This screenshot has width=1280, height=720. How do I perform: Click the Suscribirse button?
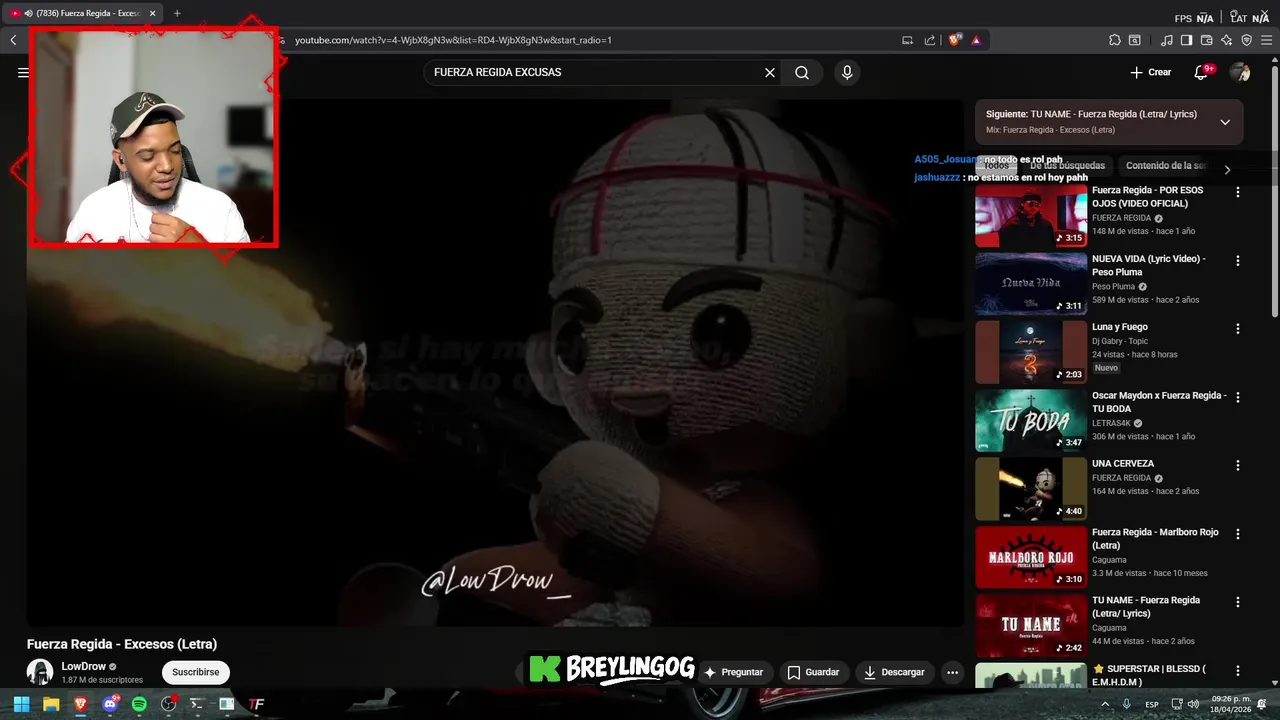pyautogui.click(x=195, y=672)
